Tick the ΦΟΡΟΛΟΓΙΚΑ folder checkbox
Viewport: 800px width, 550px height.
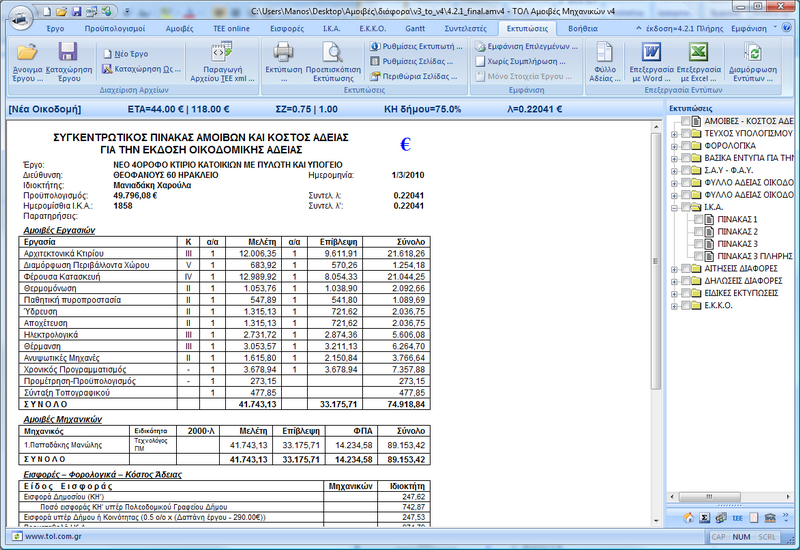[684, 145]
